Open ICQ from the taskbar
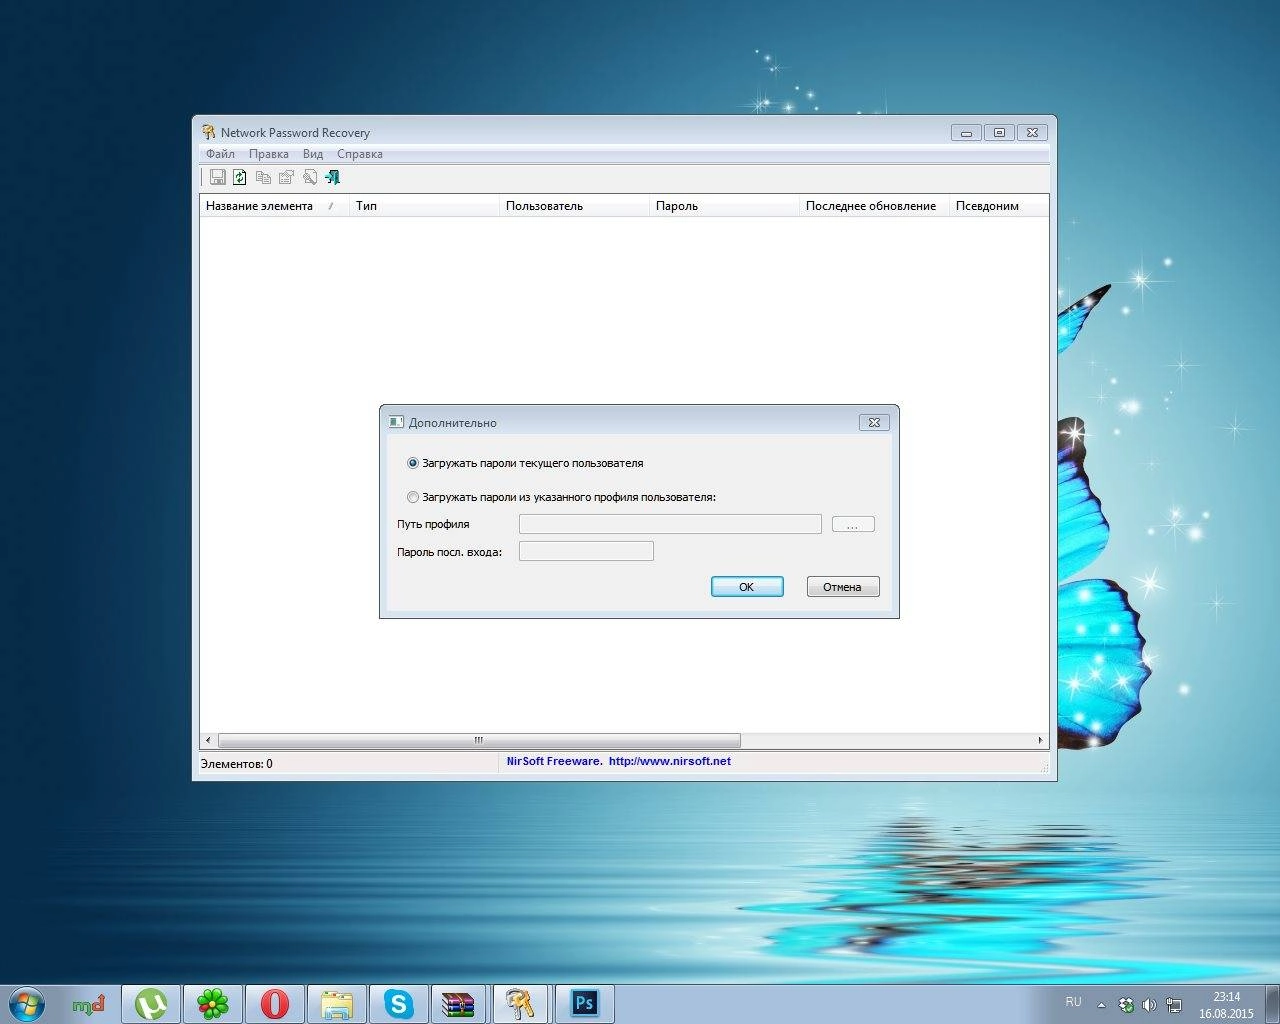Viewport: 1280px width, 1024px height. (x=213, y=1004)
